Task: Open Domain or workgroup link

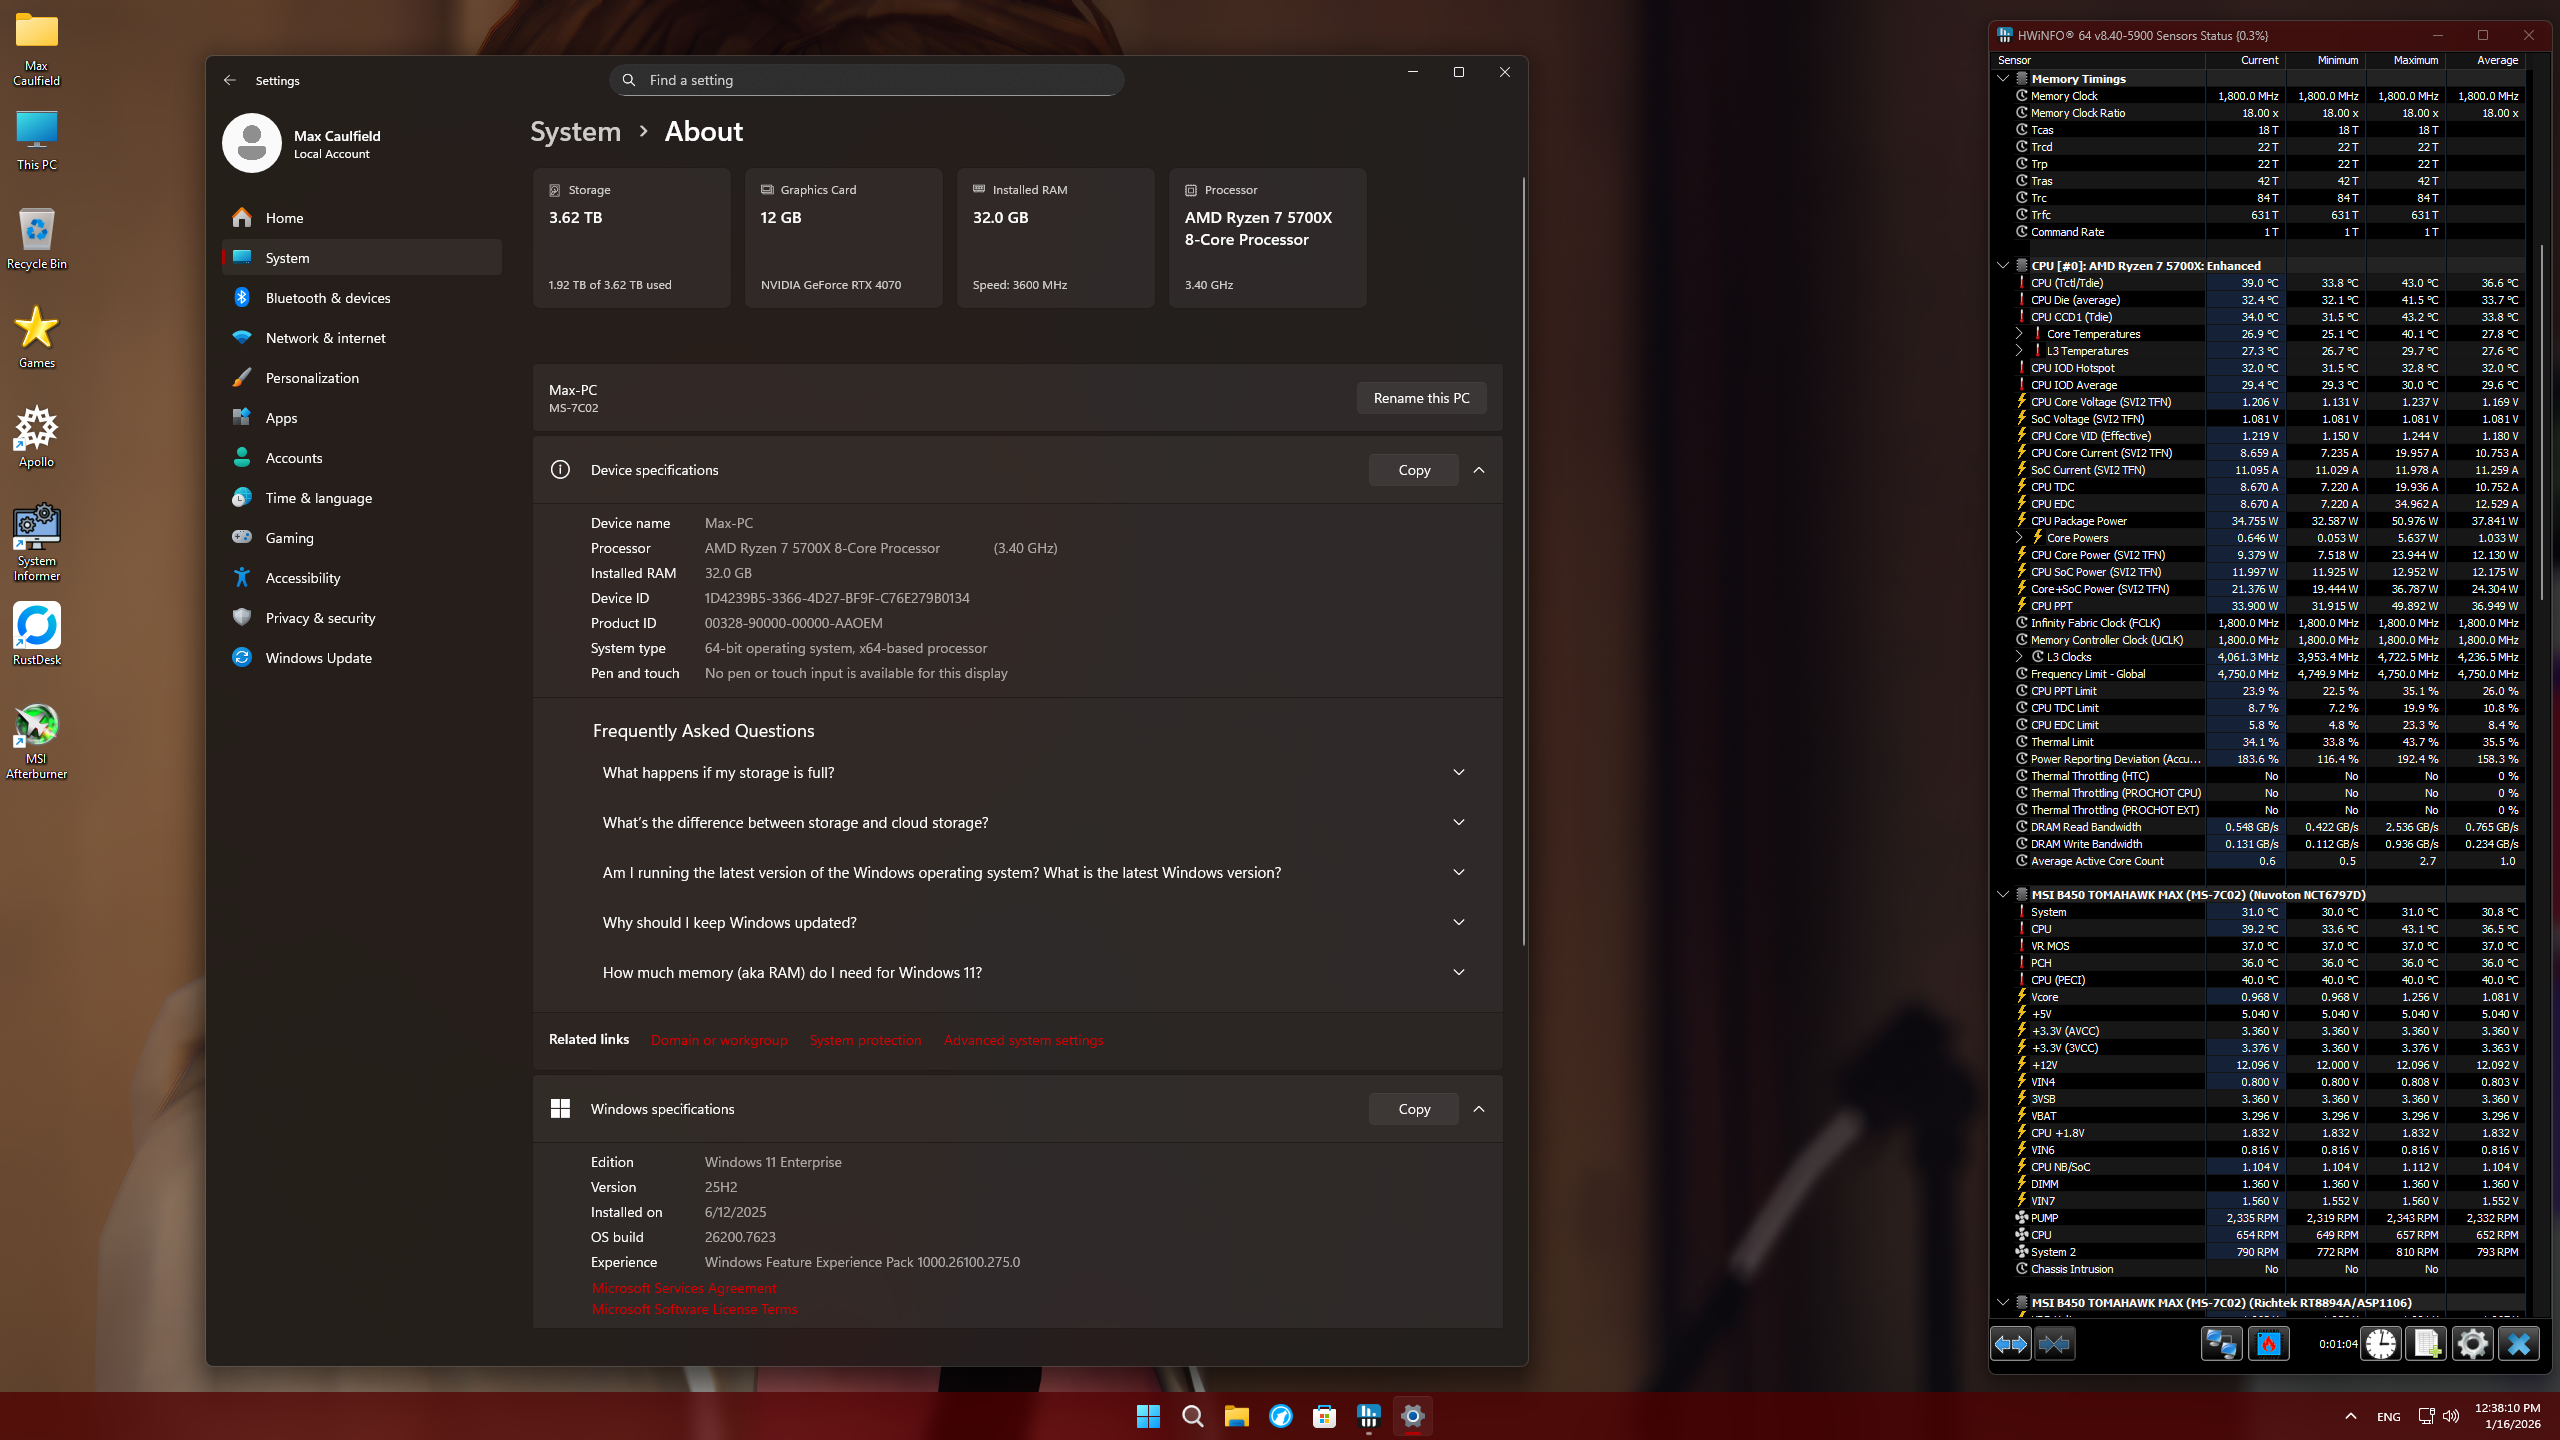Action: [x=719, y=1040]
